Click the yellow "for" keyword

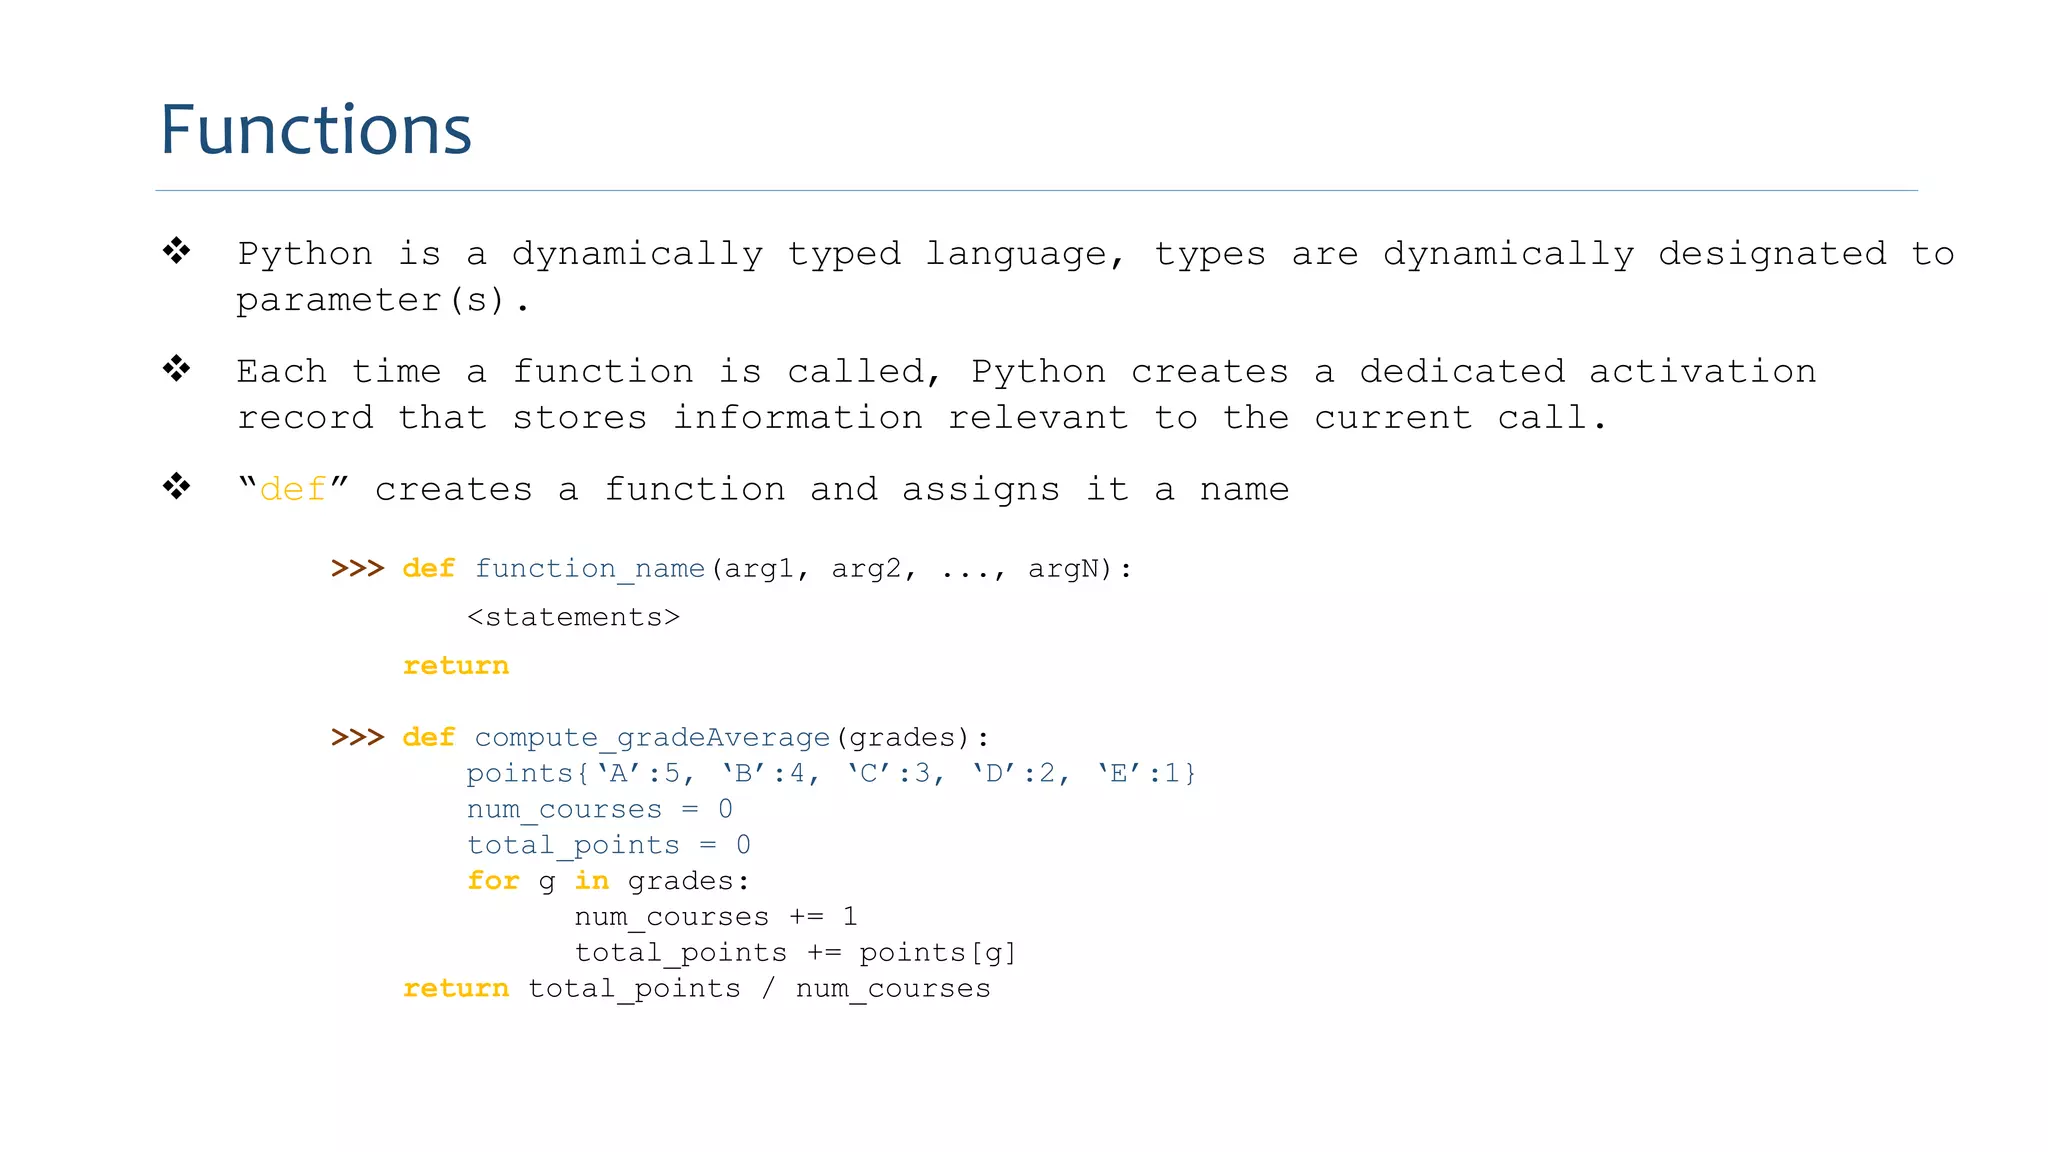point(493,881)
